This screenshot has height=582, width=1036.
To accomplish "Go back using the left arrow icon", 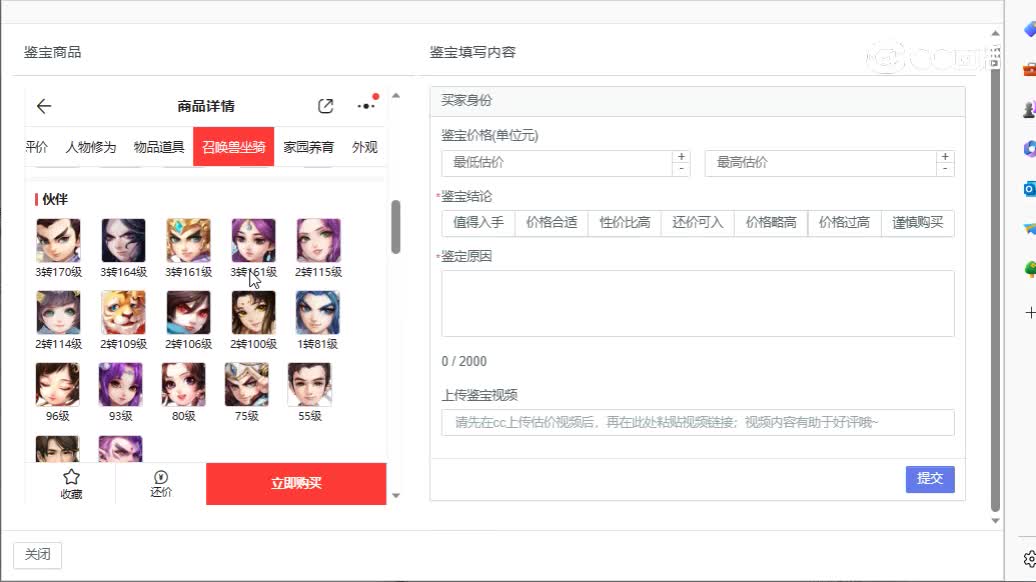I will (x=44, y=106).
